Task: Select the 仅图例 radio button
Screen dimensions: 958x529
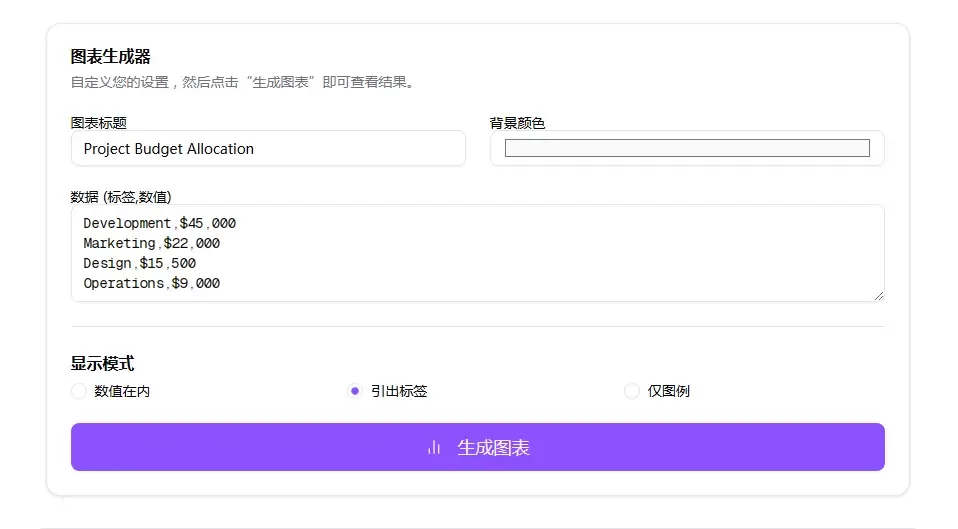Action: [632, 391]
